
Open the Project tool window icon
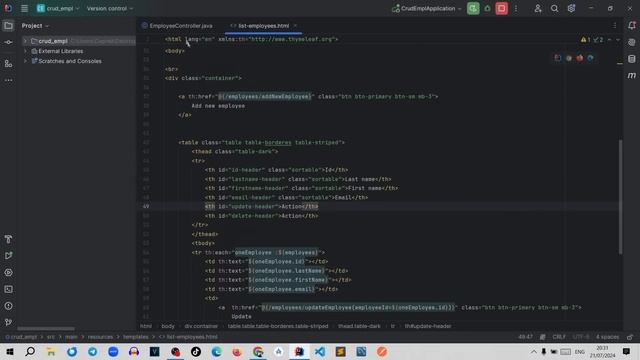8,26
